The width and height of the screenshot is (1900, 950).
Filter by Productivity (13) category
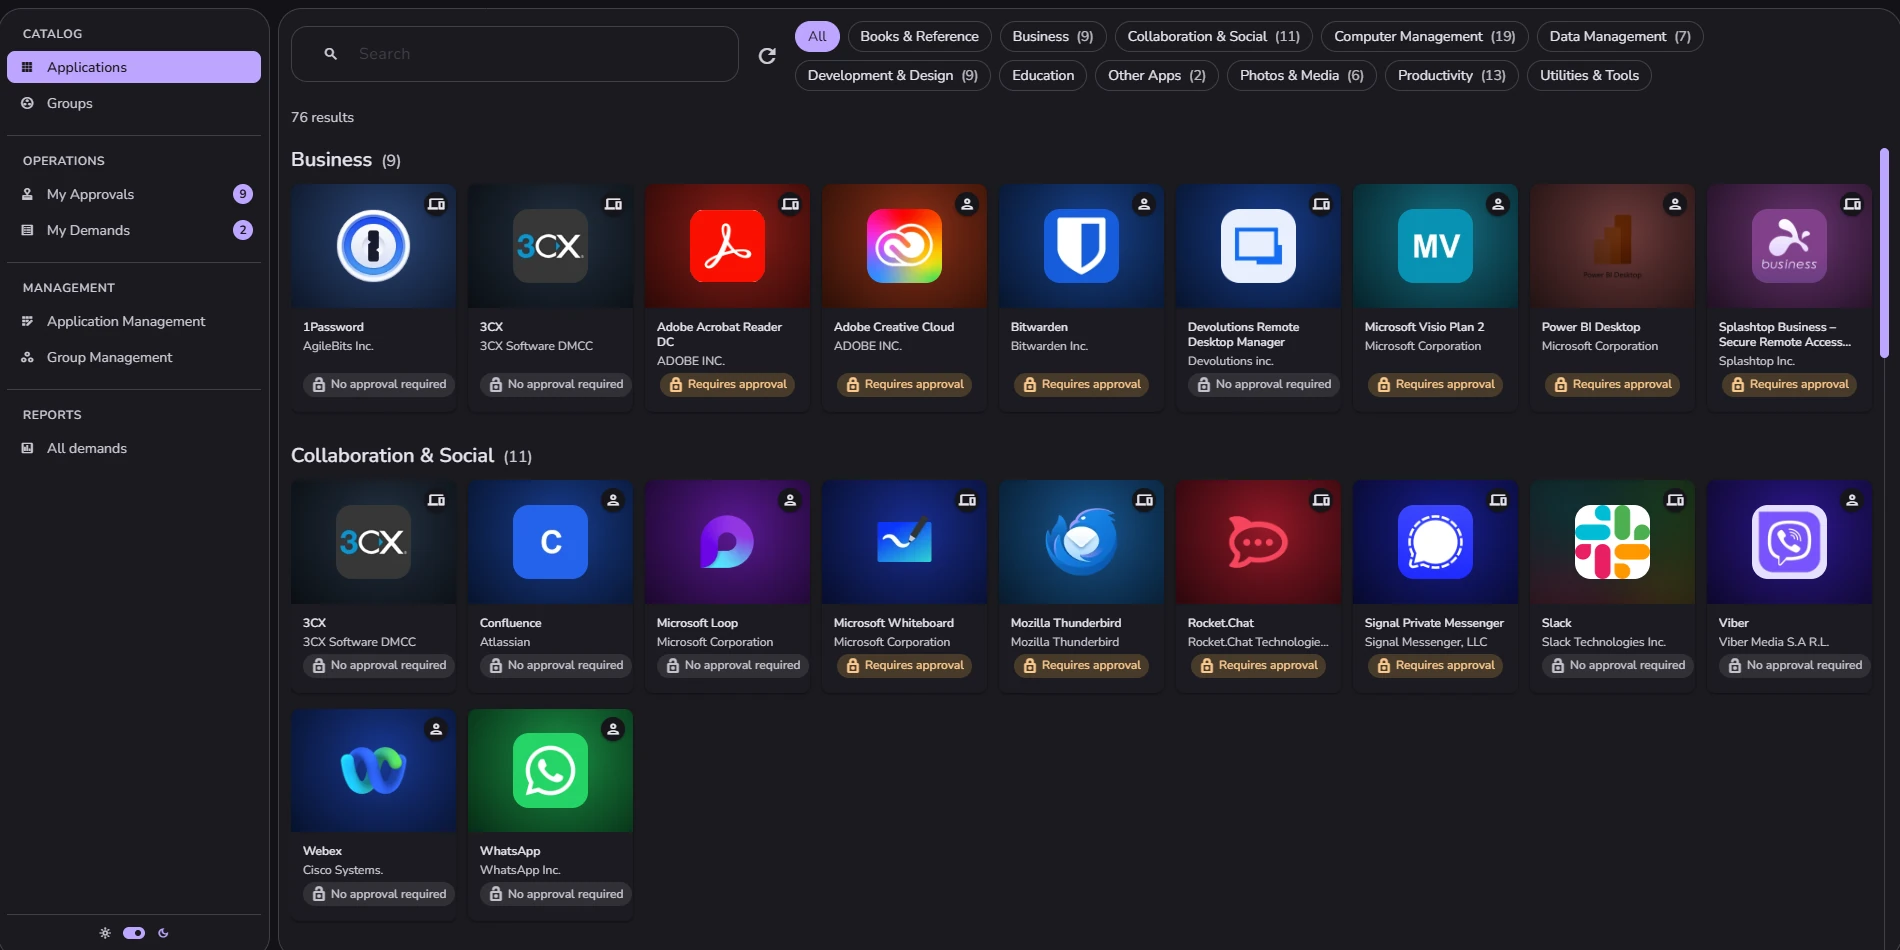1451,75
